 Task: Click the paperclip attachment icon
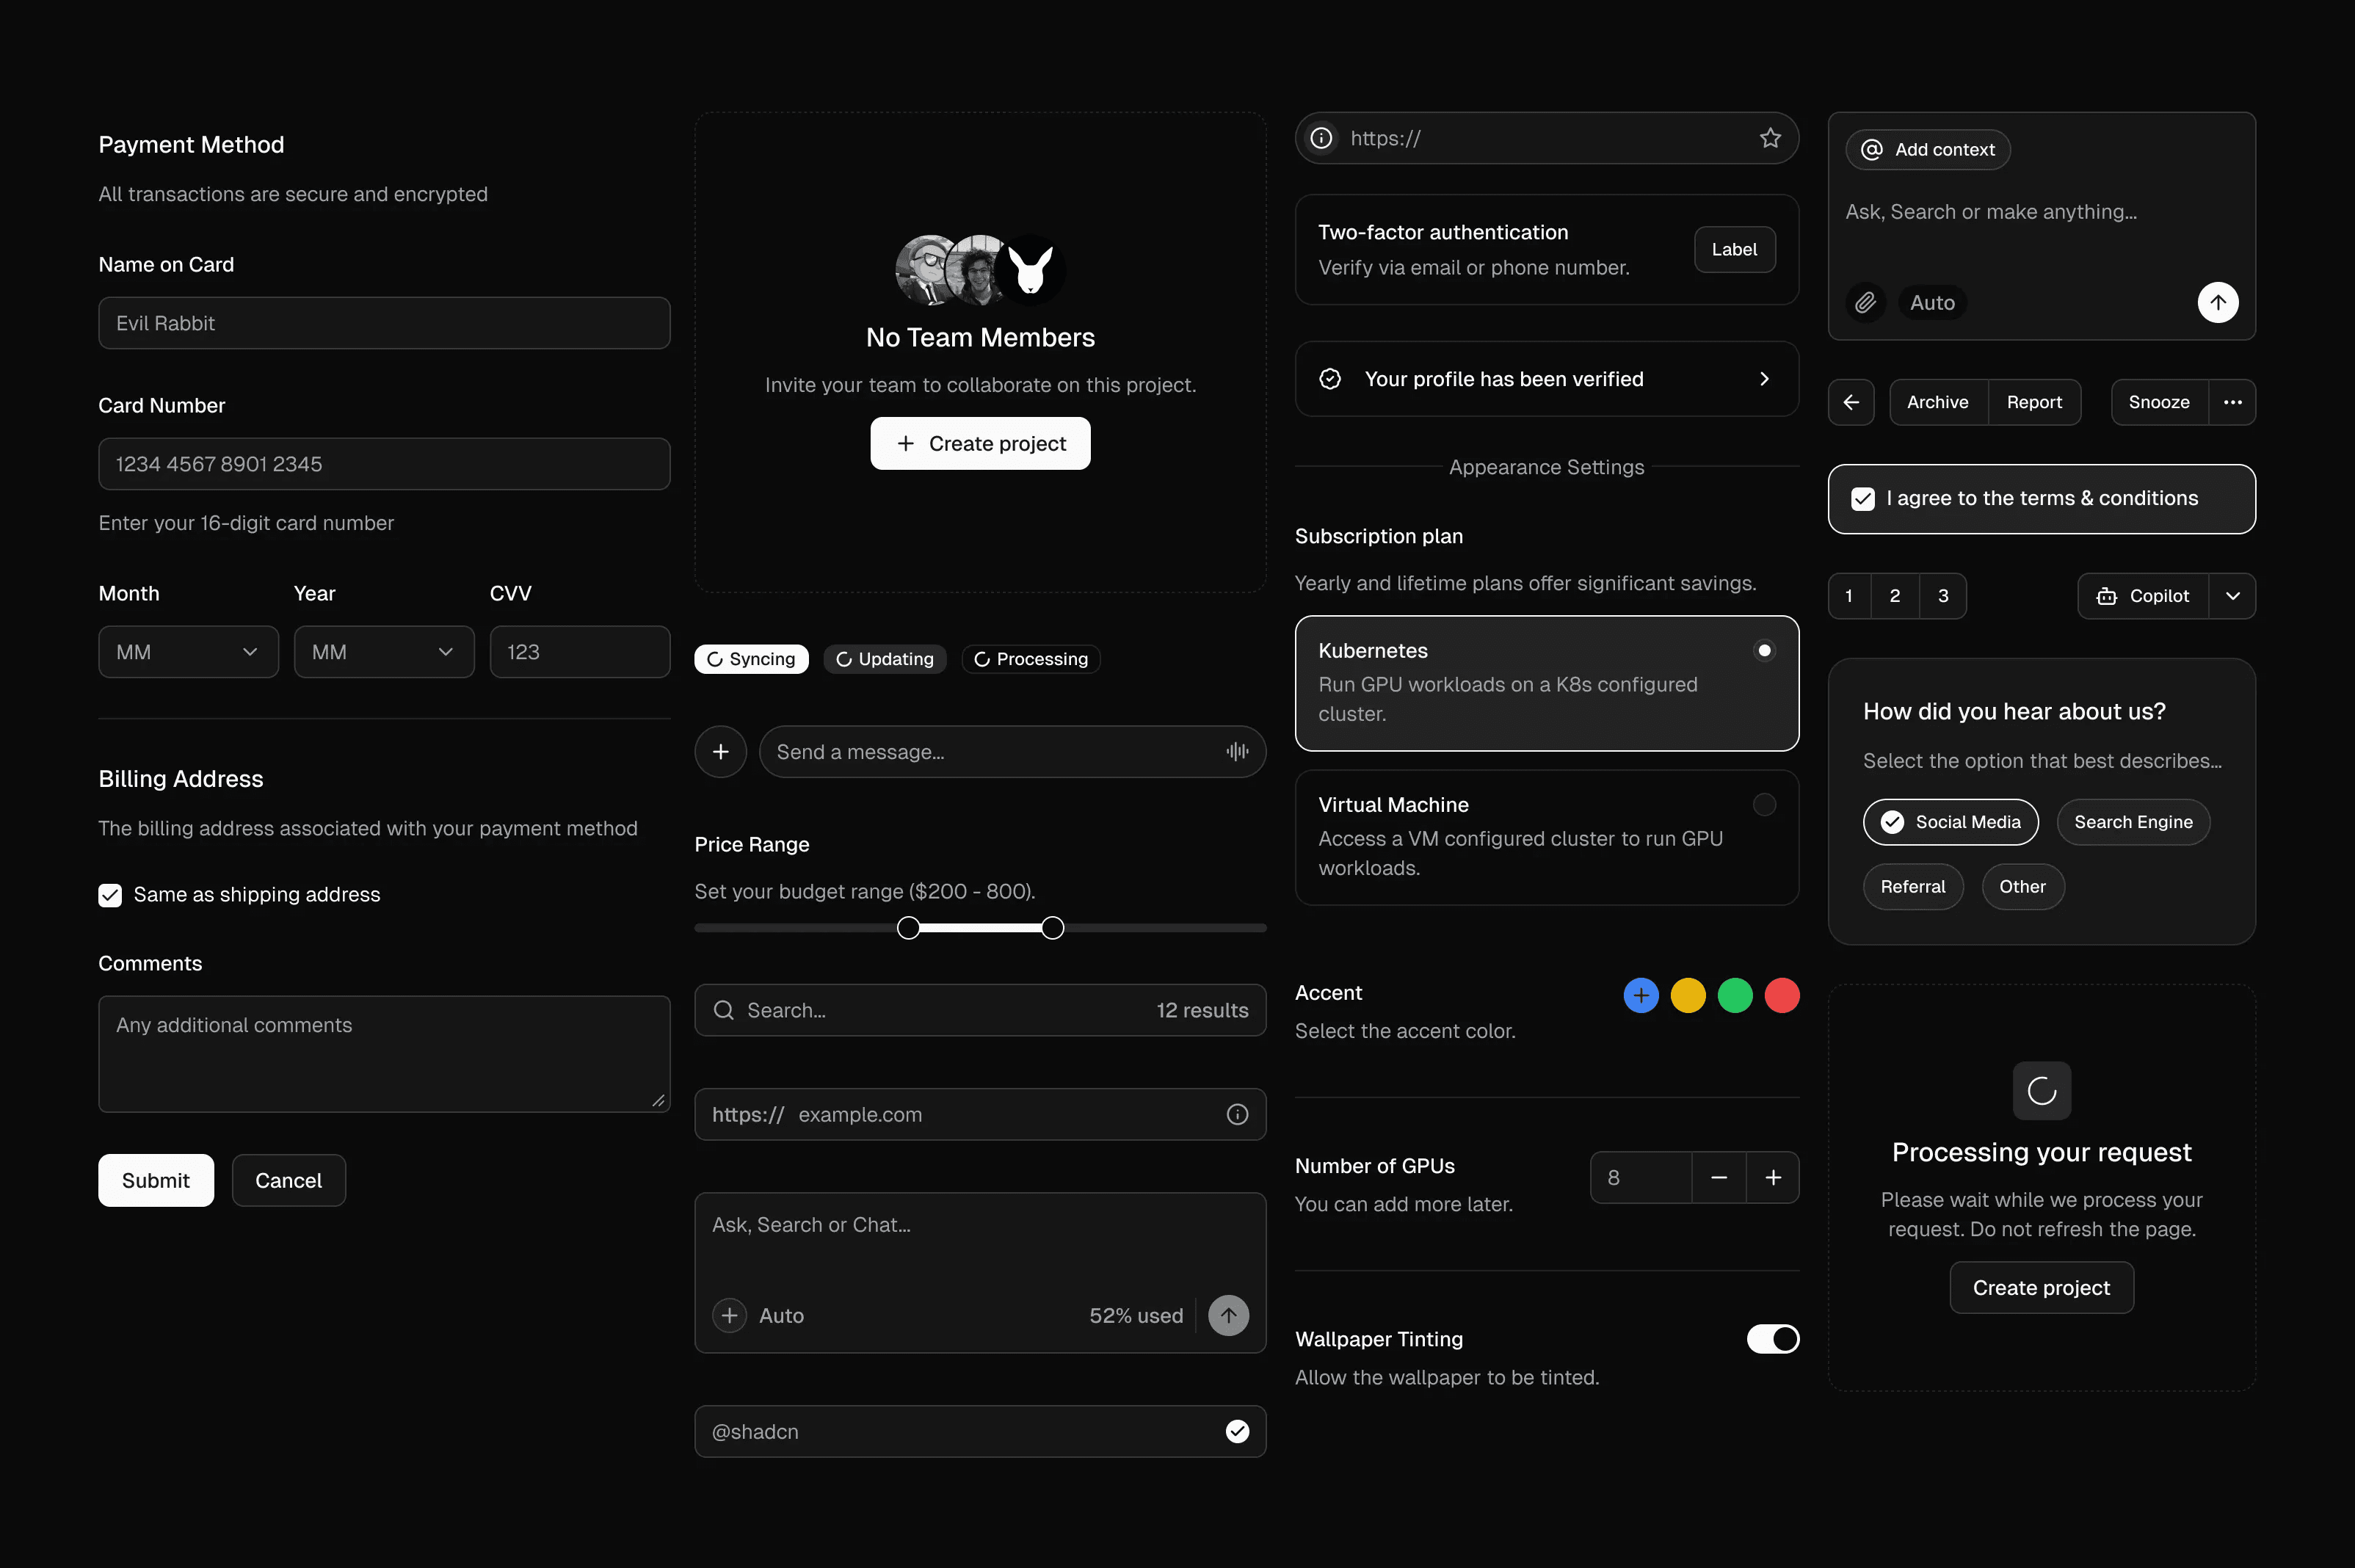[1865, 303]
